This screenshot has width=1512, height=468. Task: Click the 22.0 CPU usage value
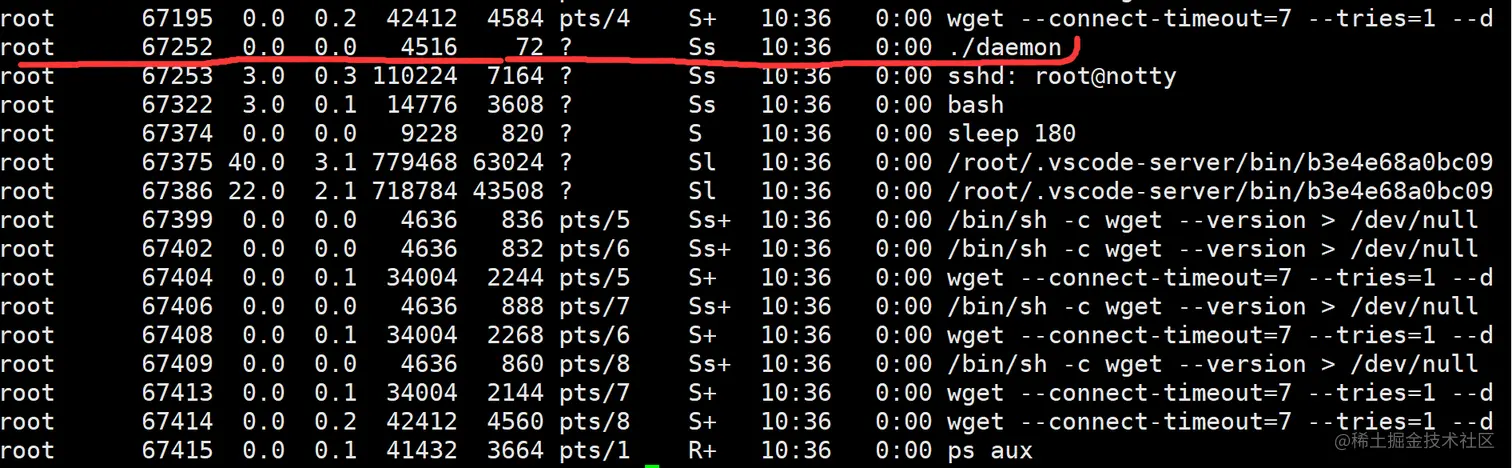click(x=256, y=192)
